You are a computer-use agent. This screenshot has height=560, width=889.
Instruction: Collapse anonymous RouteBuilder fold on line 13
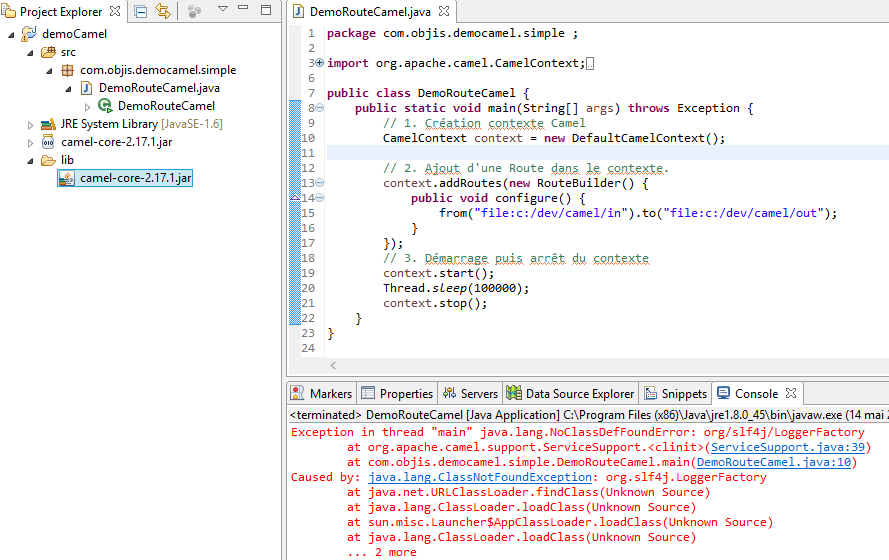[x=320, y=183]
